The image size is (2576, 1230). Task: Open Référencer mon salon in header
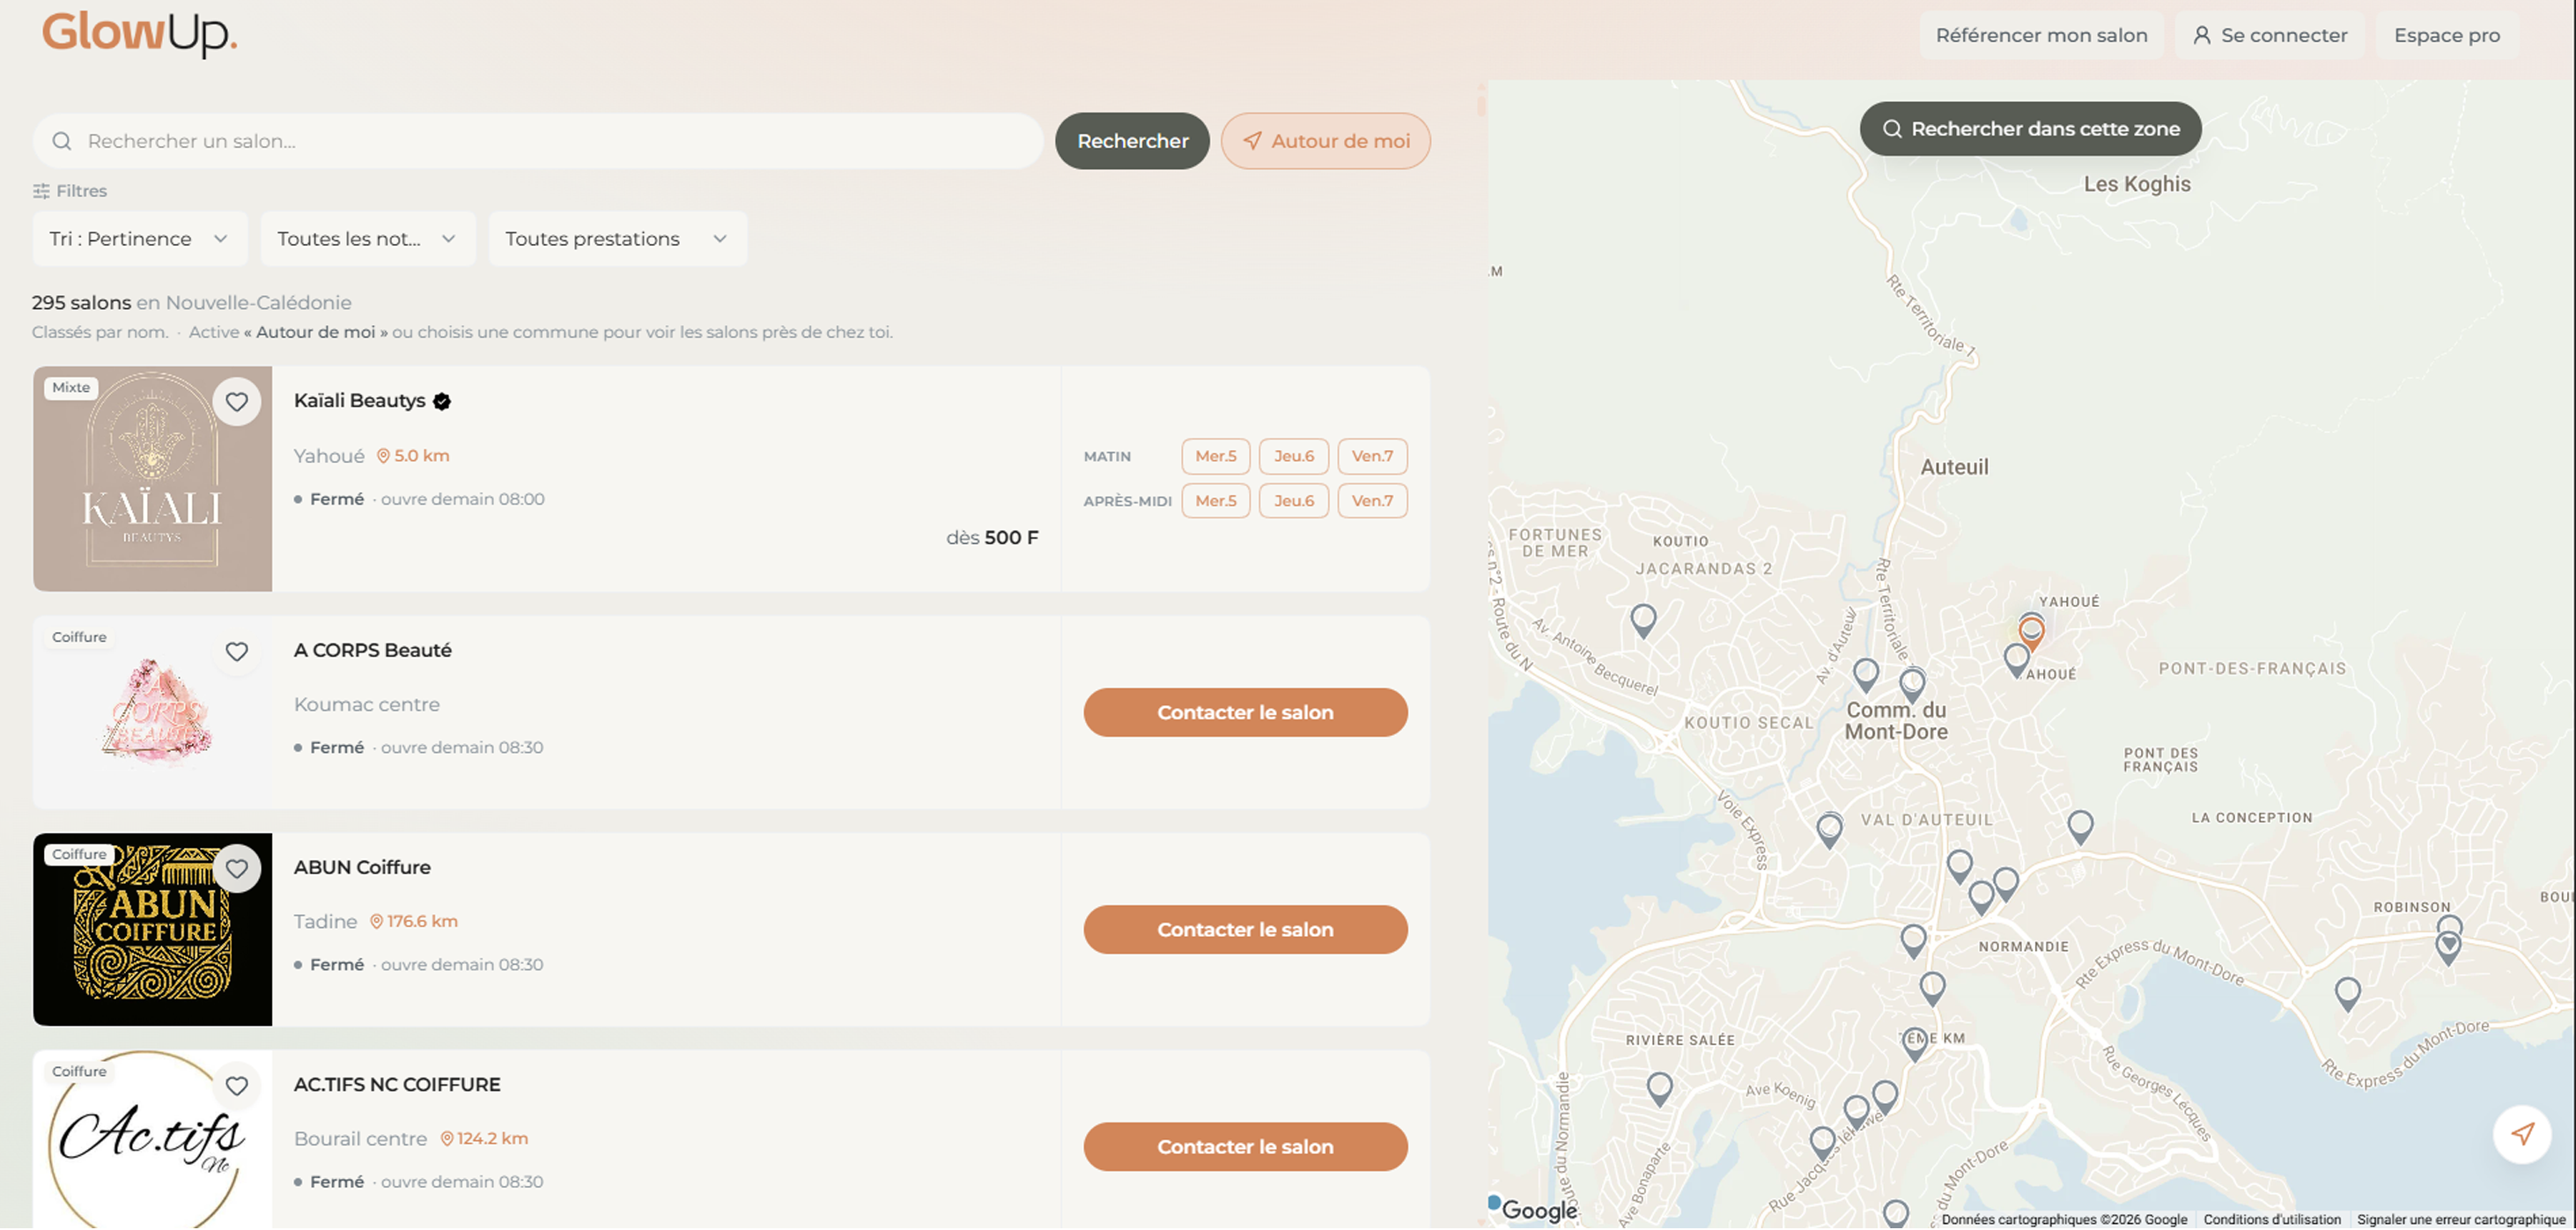click(2041, 36)
